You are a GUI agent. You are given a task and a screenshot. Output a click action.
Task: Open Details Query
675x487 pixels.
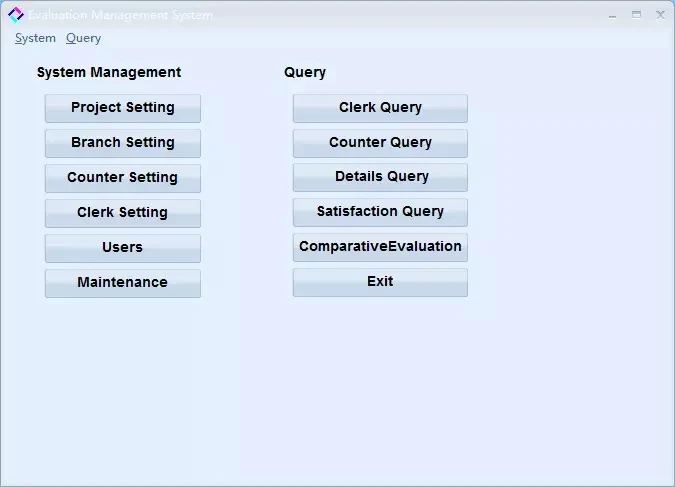[x=380, y=177]
